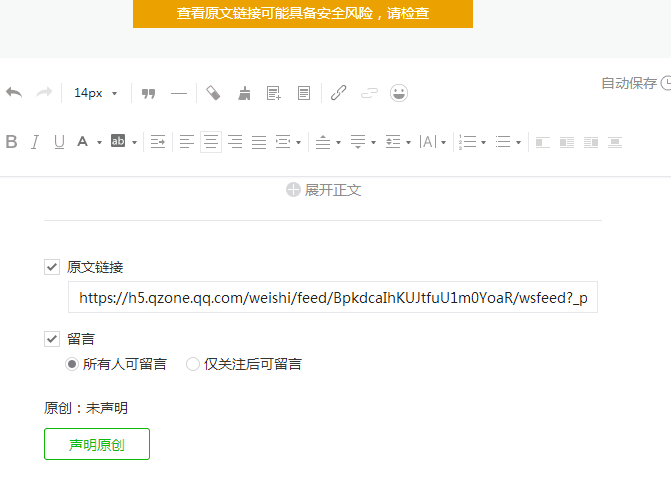
Task: Expand the two-side indent dropdown arrow
Action: pyautogui.click(x=299, y=143)
